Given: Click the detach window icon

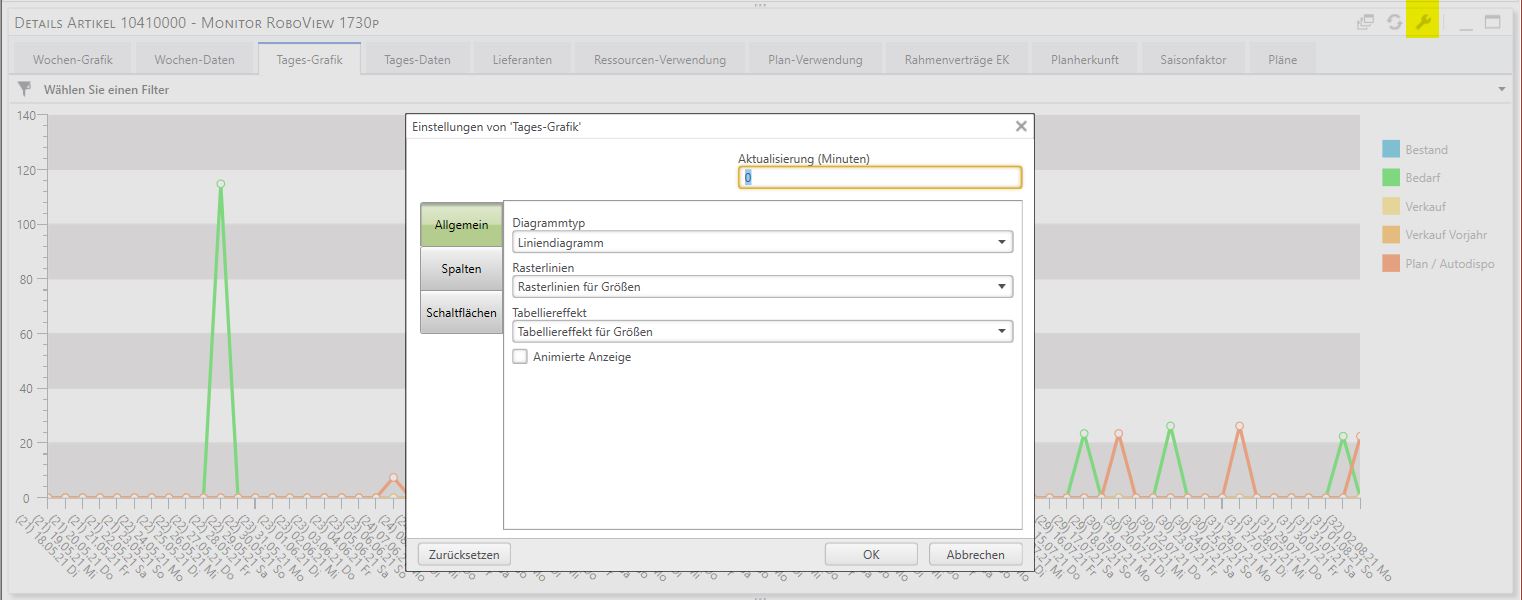Looking at the screenshot, I should (1365, 22).
